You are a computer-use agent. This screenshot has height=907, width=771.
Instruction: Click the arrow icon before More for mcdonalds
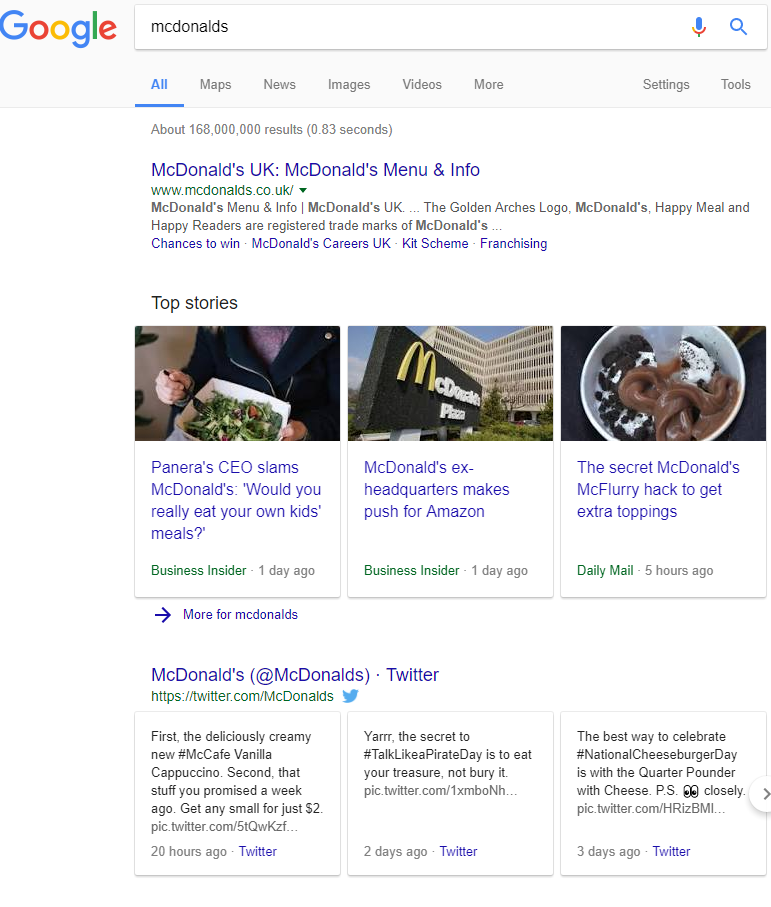pos(163,614)
